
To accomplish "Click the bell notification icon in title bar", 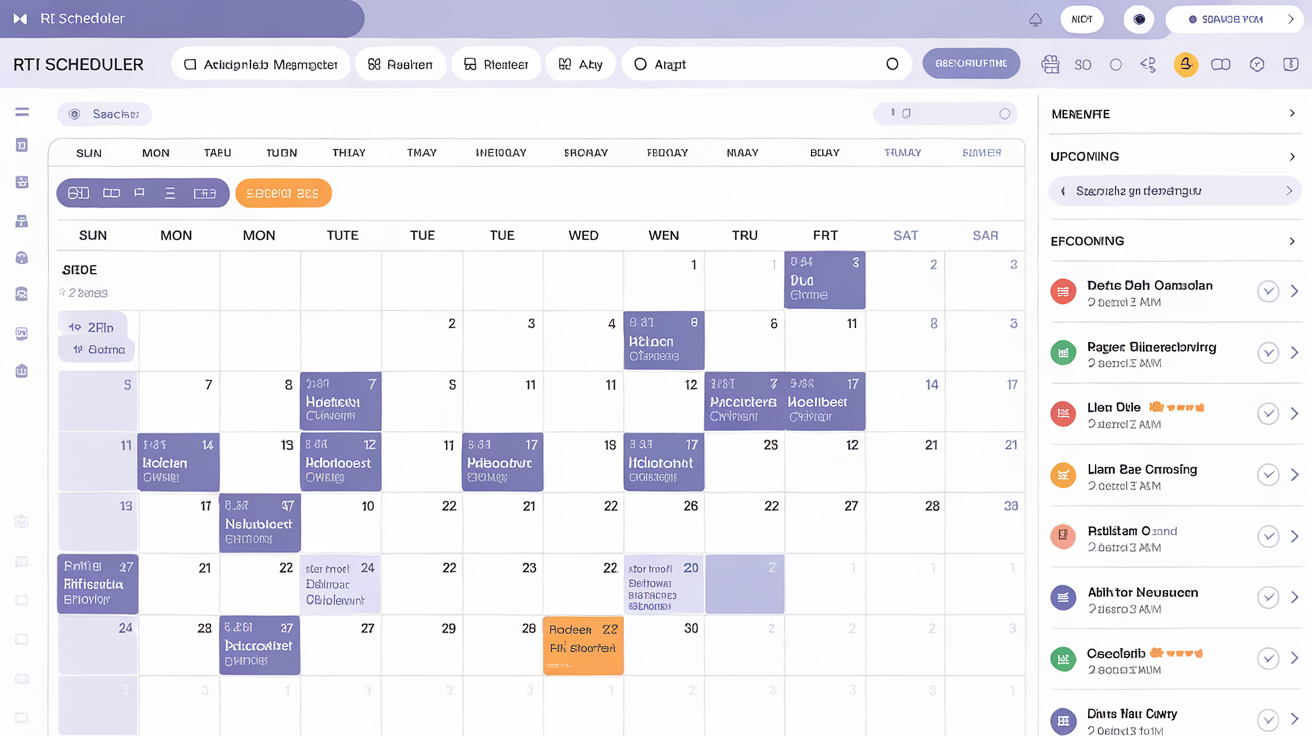I will [1036, 20].
